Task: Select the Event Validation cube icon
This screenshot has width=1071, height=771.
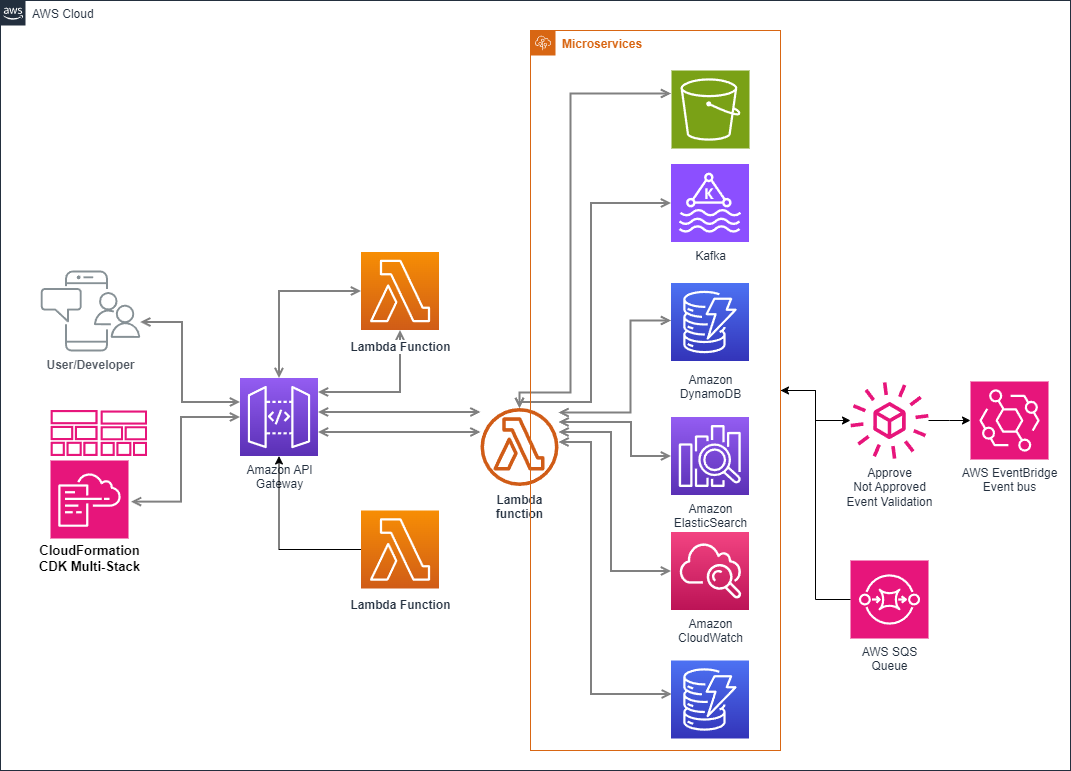Action: point(889,421)
